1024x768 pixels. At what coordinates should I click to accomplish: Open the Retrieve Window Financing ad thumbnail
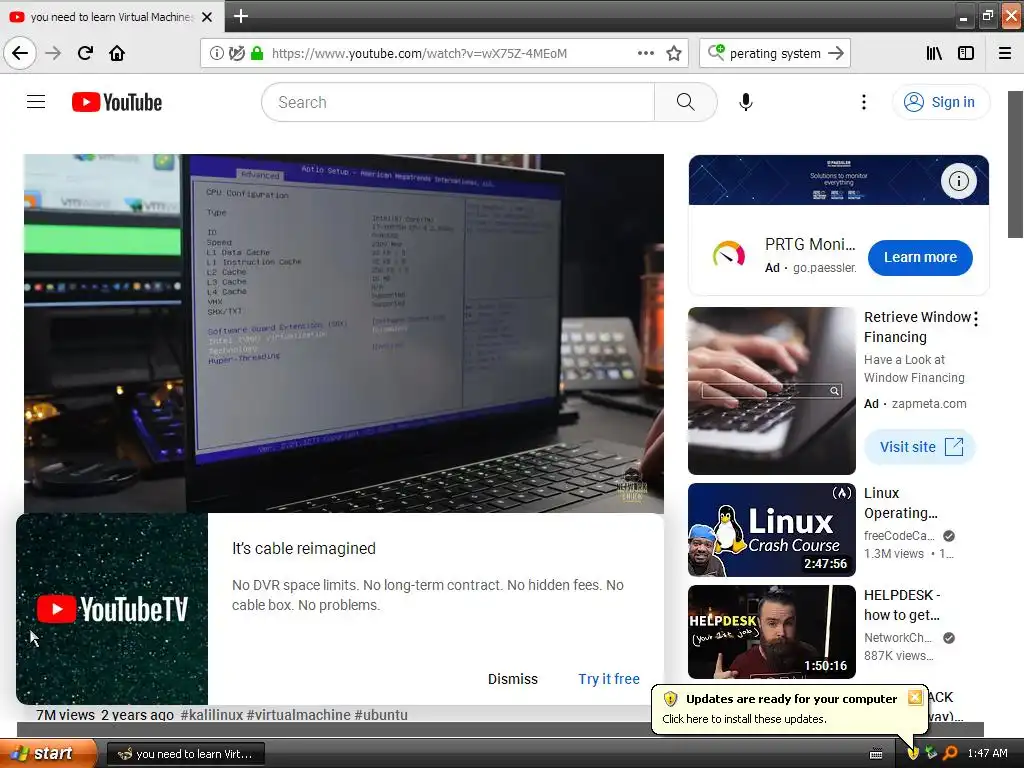point(771,391)
